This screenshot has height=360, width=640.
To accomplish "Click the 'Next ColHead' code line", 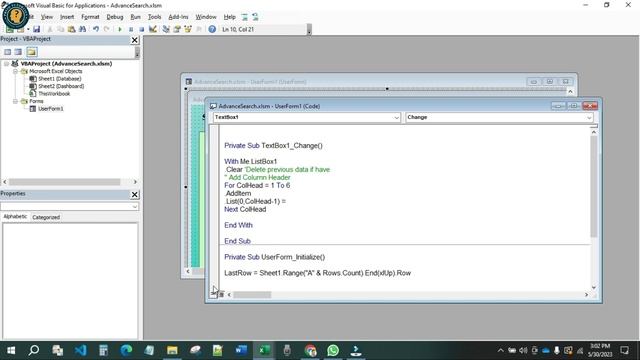I will (x=245, y=209).
